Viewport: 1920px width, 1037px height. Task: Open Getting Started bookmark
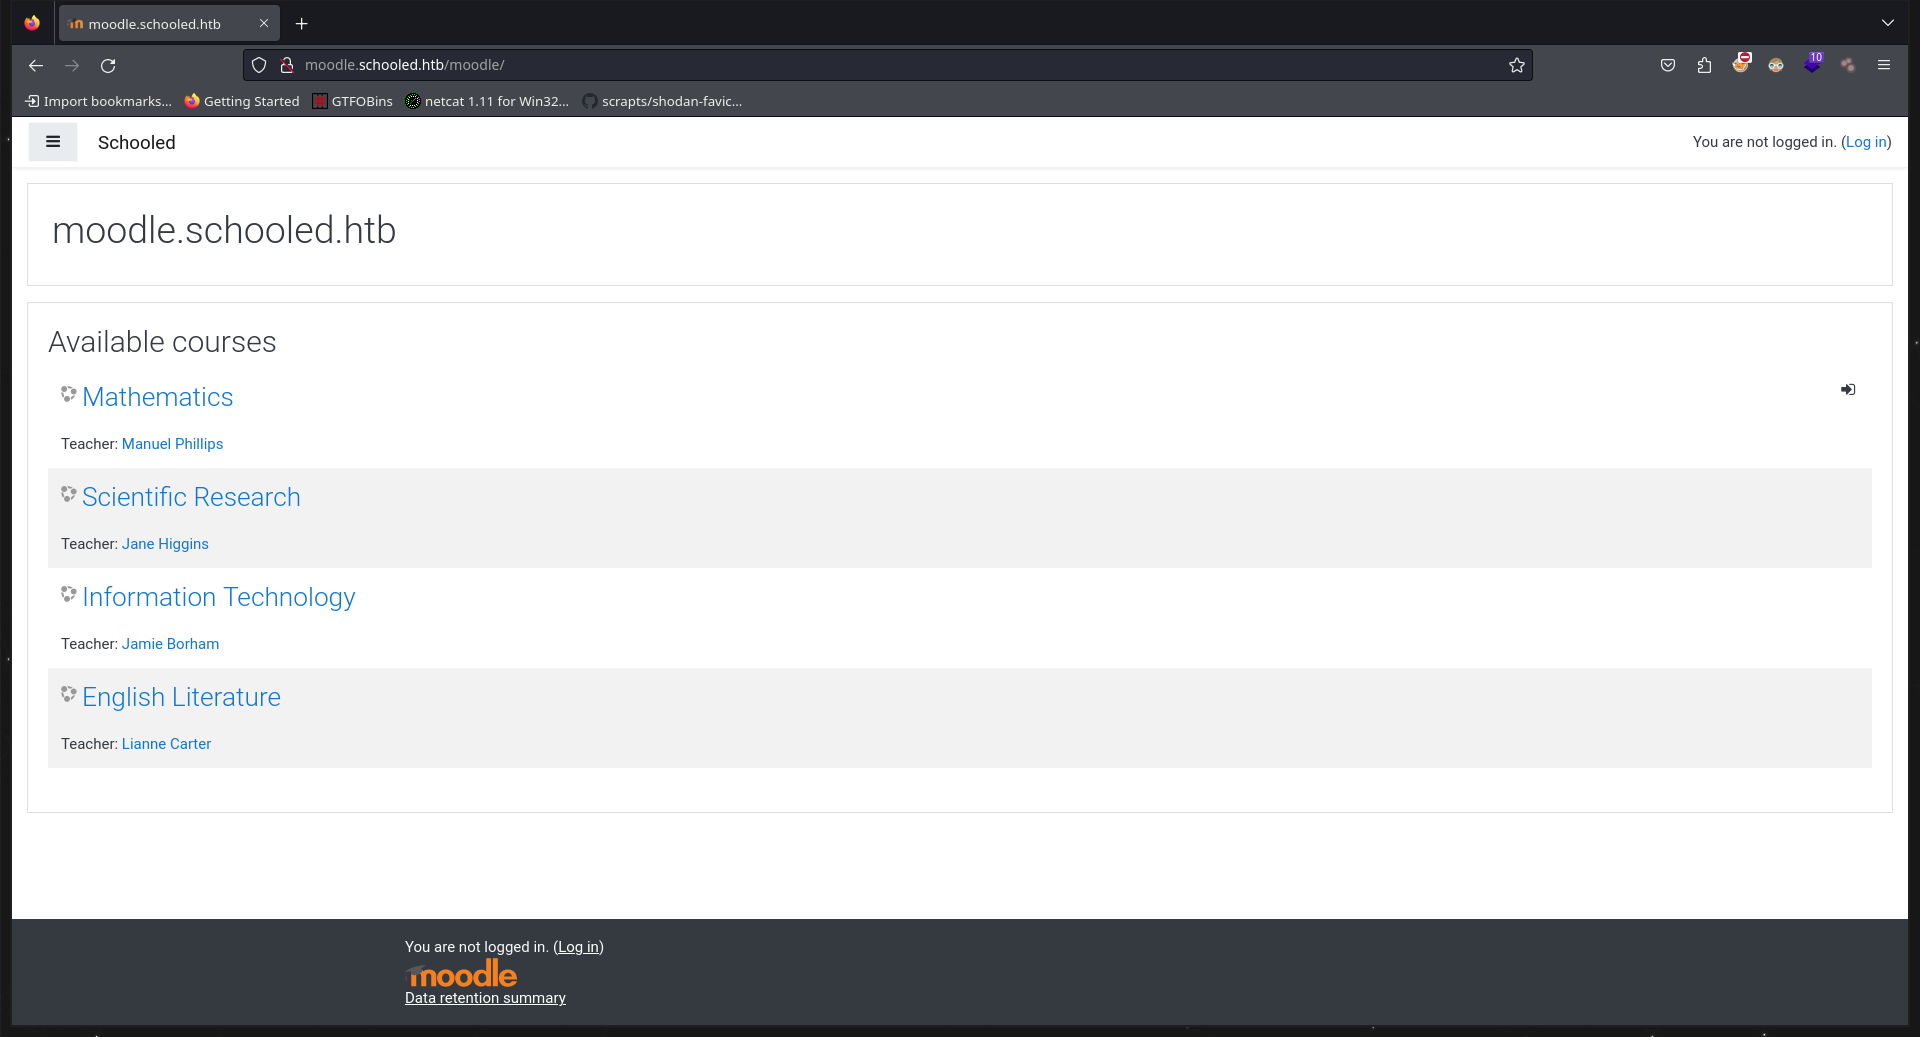[x=242, y=101]
